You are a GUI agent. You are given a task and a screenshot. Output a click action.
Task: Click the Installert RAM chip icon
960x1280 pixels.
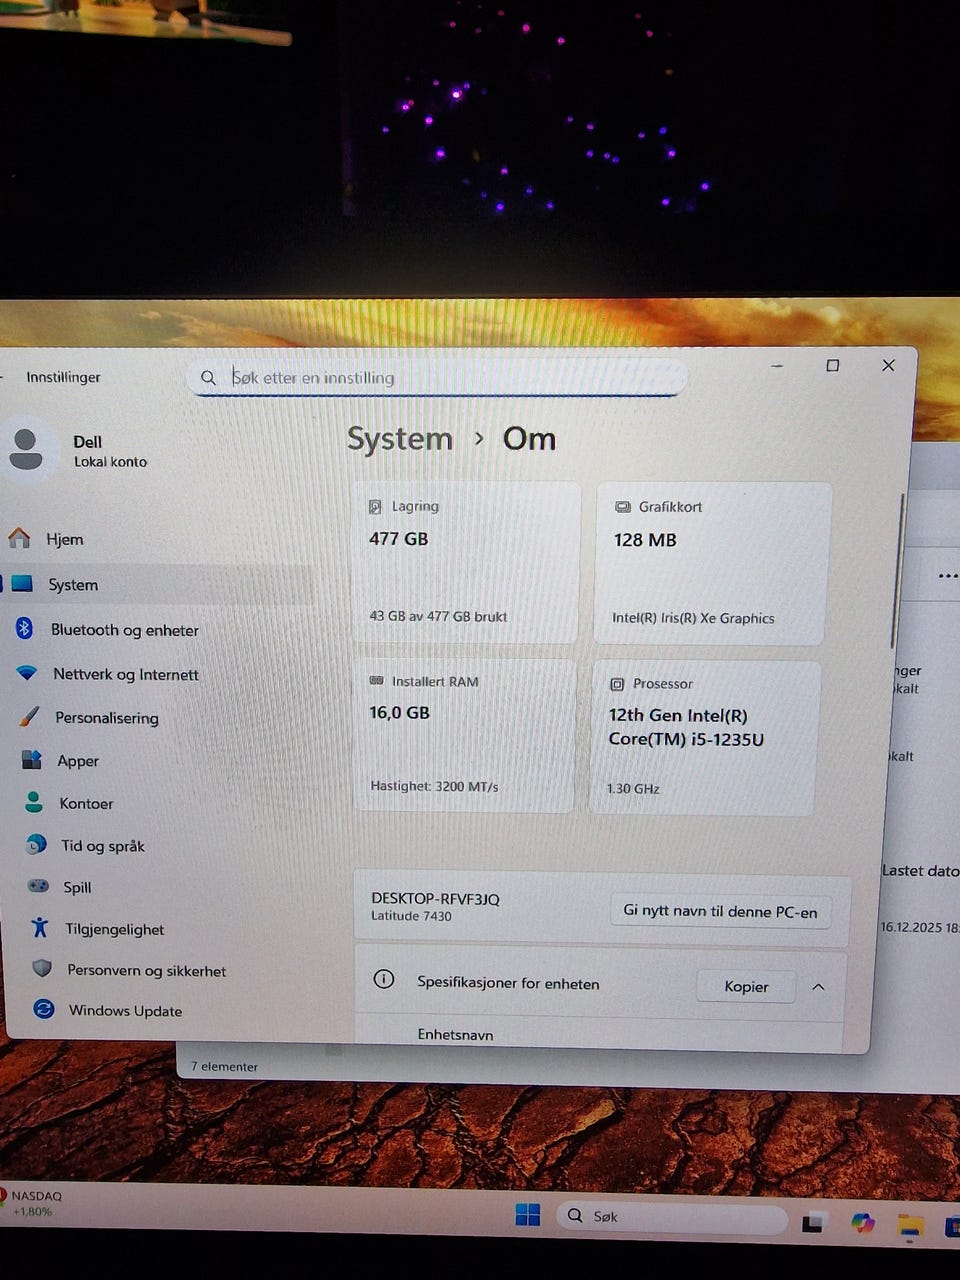[x=376, y=681]
